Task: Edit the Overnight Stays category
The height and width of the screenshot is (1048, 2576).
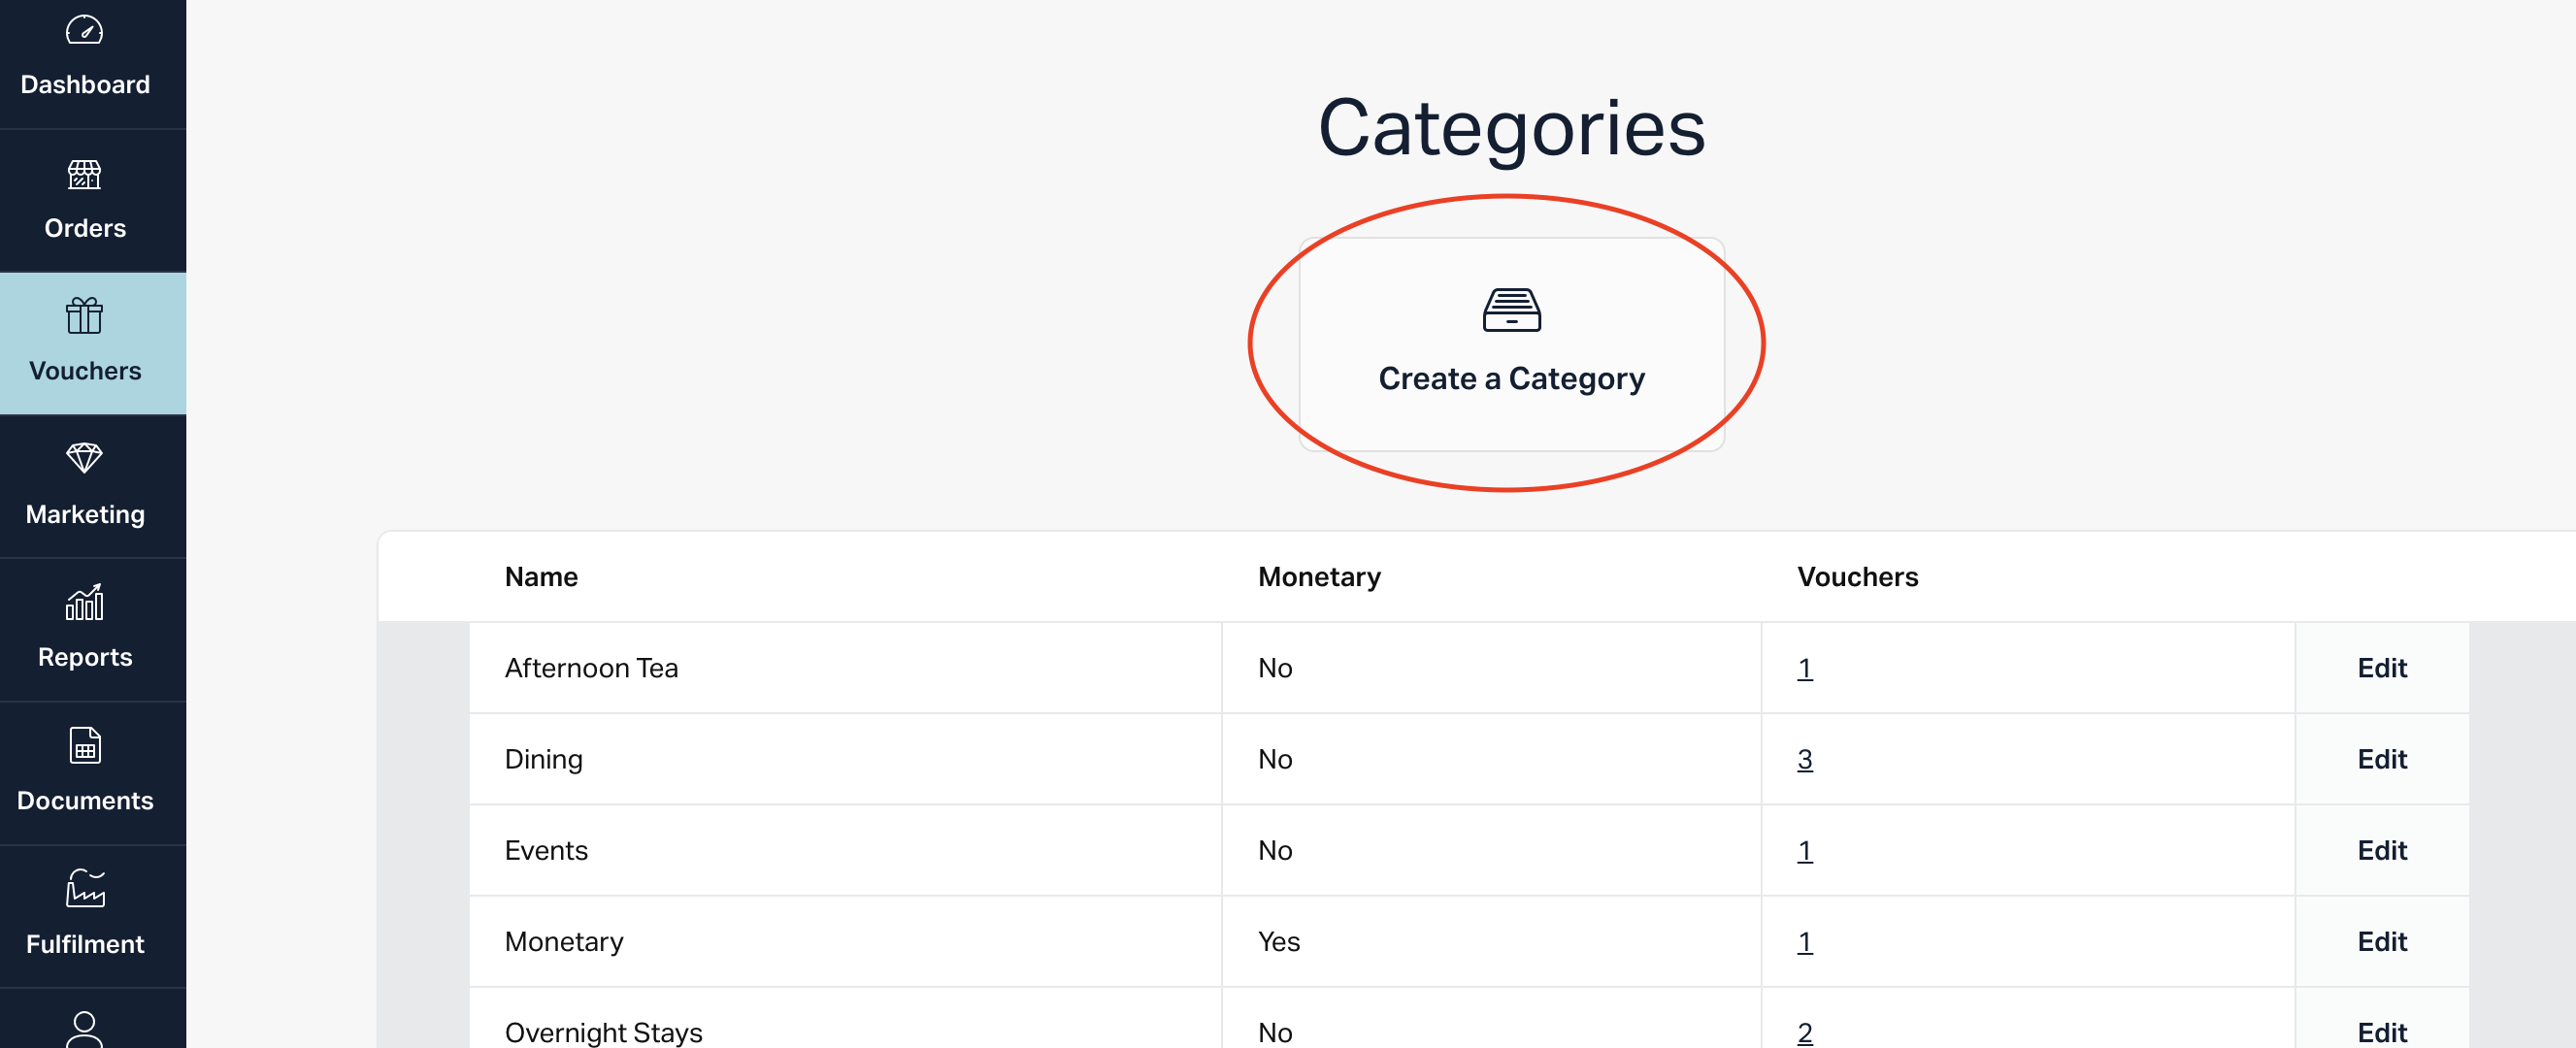Action: (2382, 1032)
